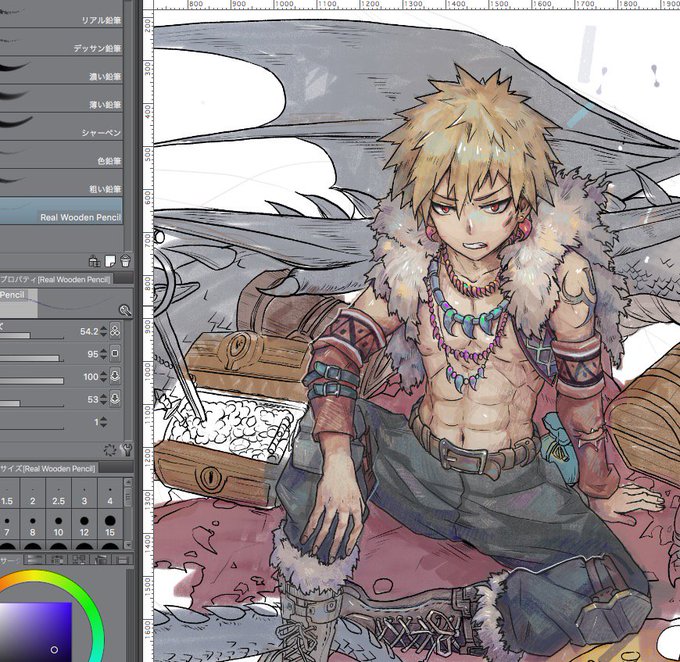Click the slider with value 100

pyautogui.click(x=32, y=381)
